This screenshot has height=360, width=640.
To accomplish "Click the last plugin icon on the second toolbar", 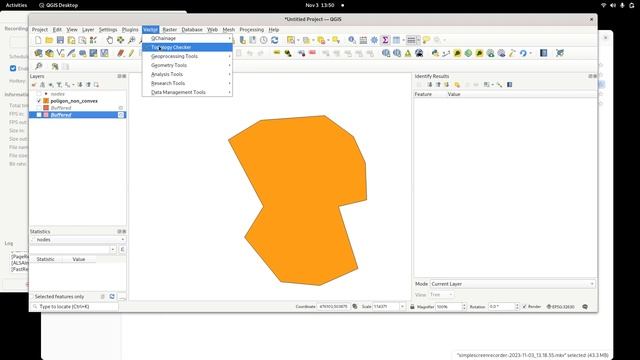I will click(560, 53).
